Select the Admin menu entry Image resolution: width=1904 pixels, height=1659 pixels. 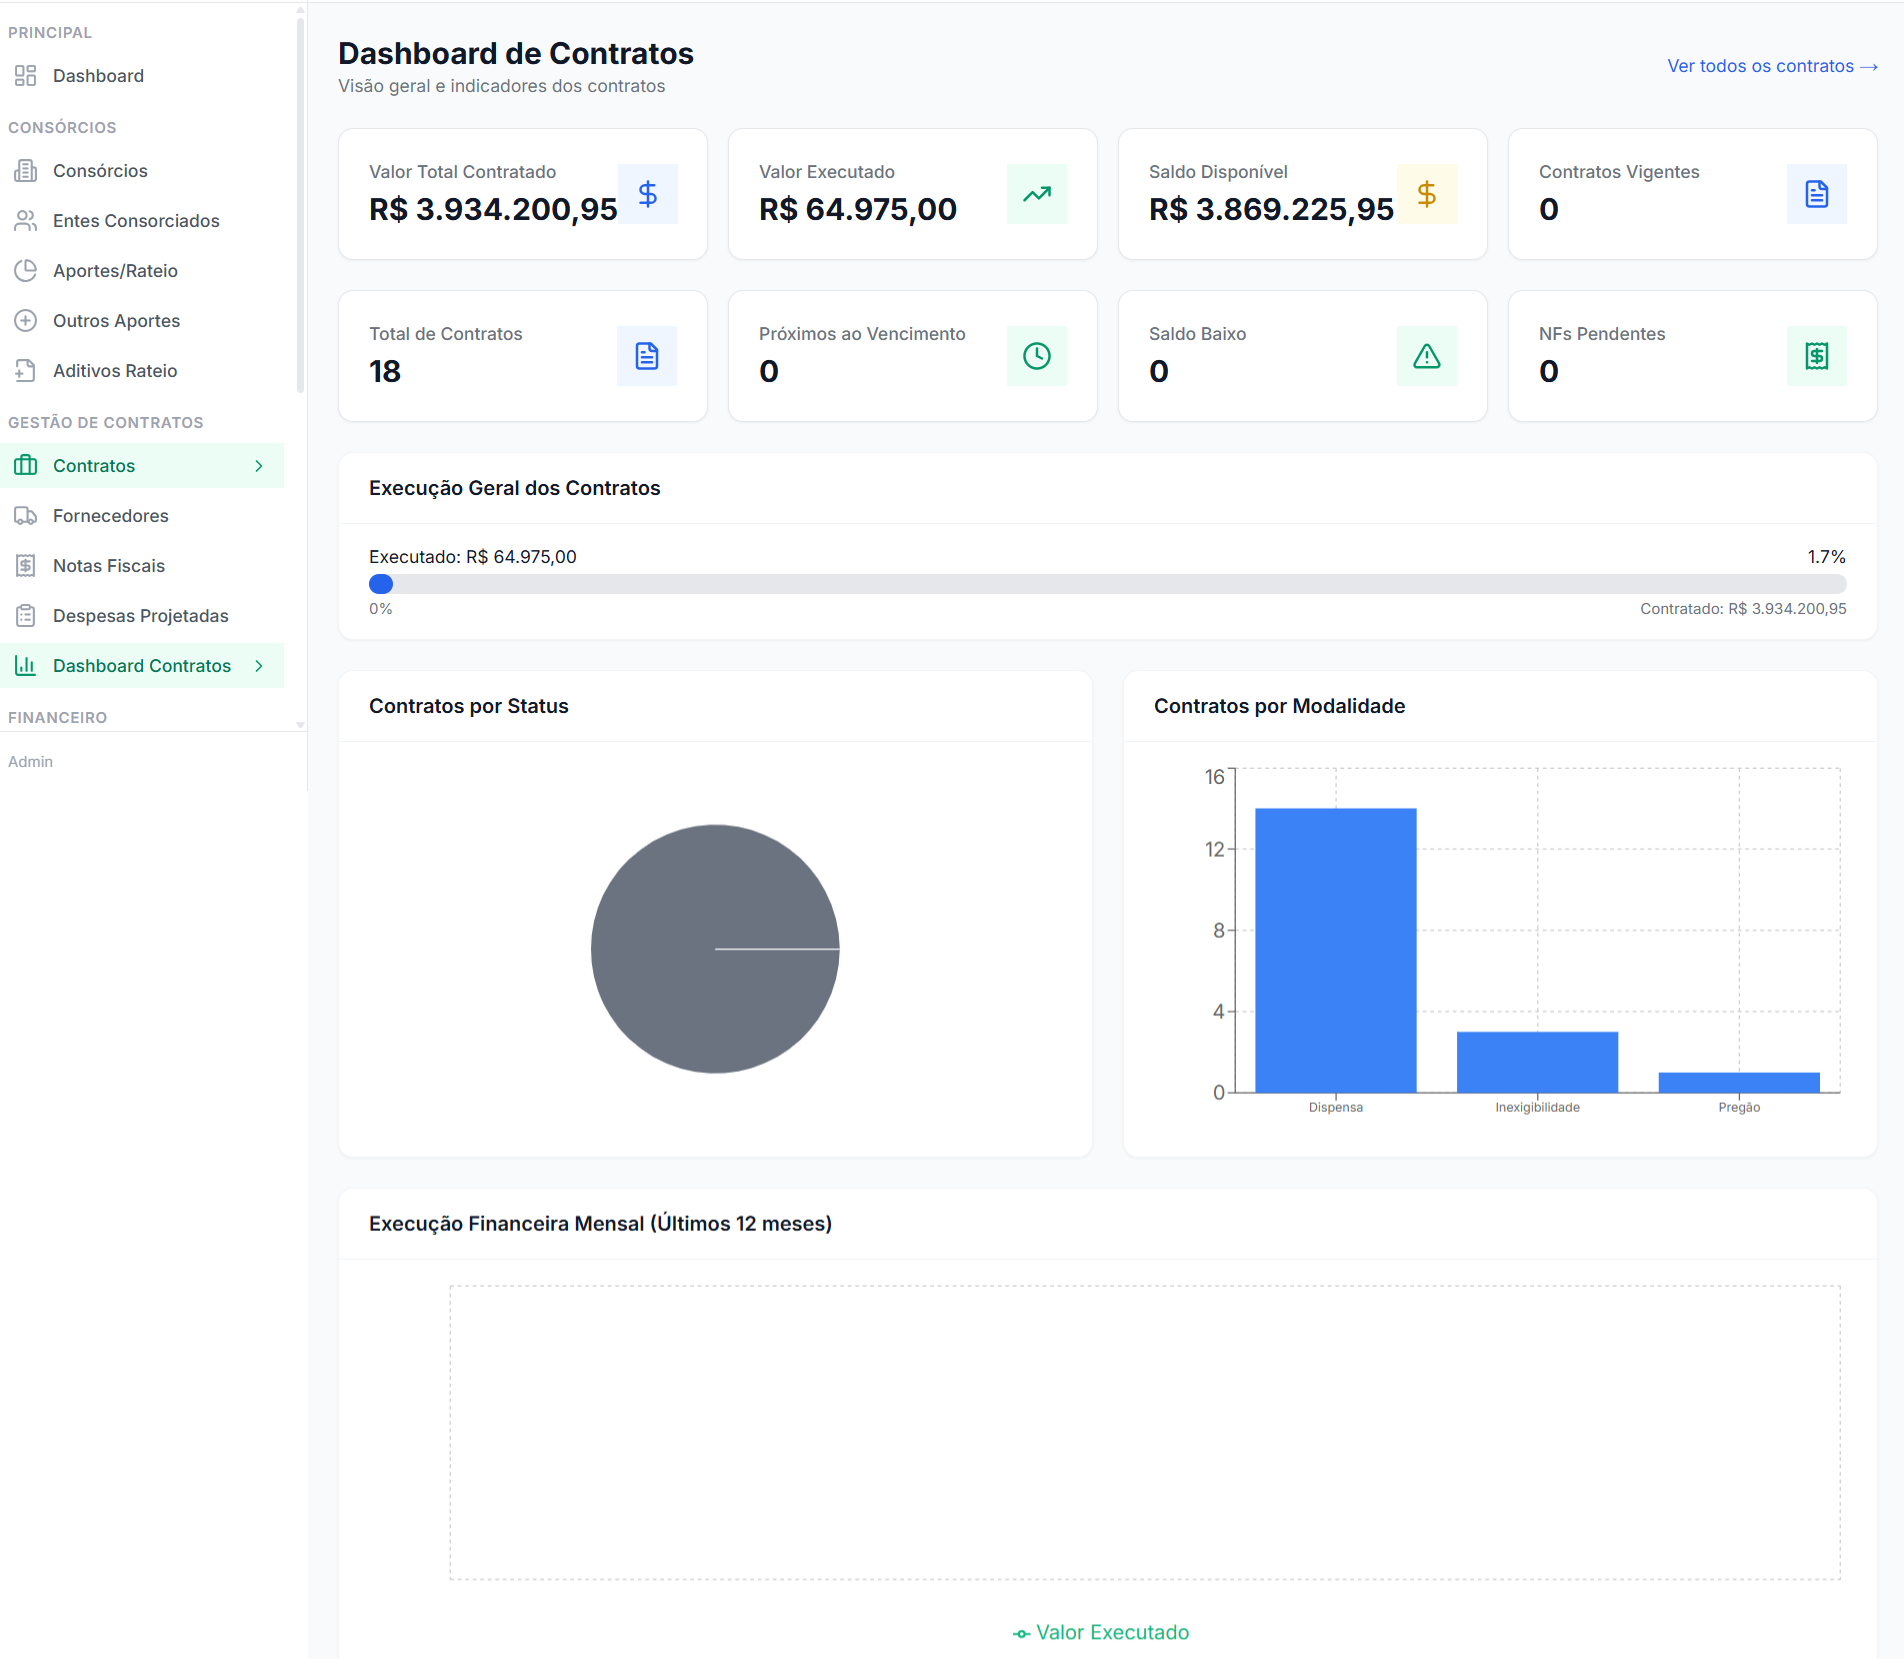pos(31,760)
